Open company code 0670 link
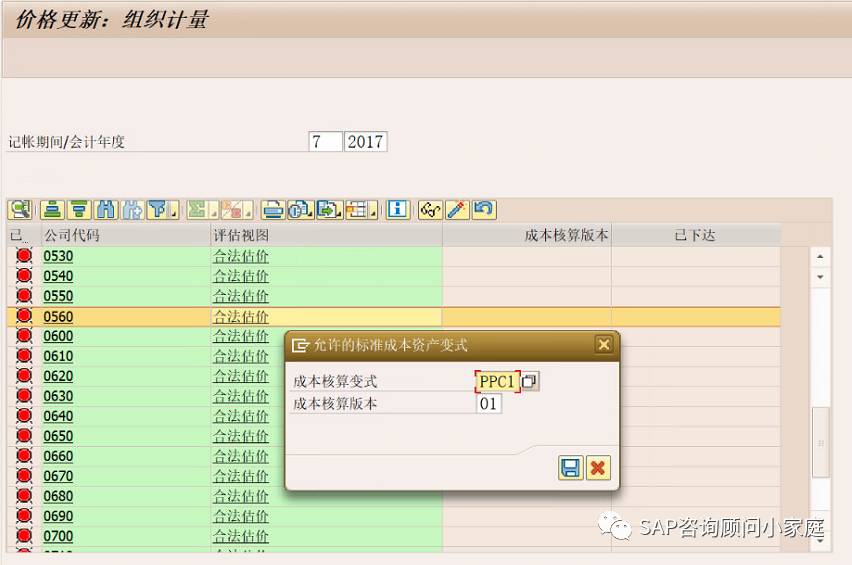The width and height of the screenshot is (852, 565). pos(58,476)
